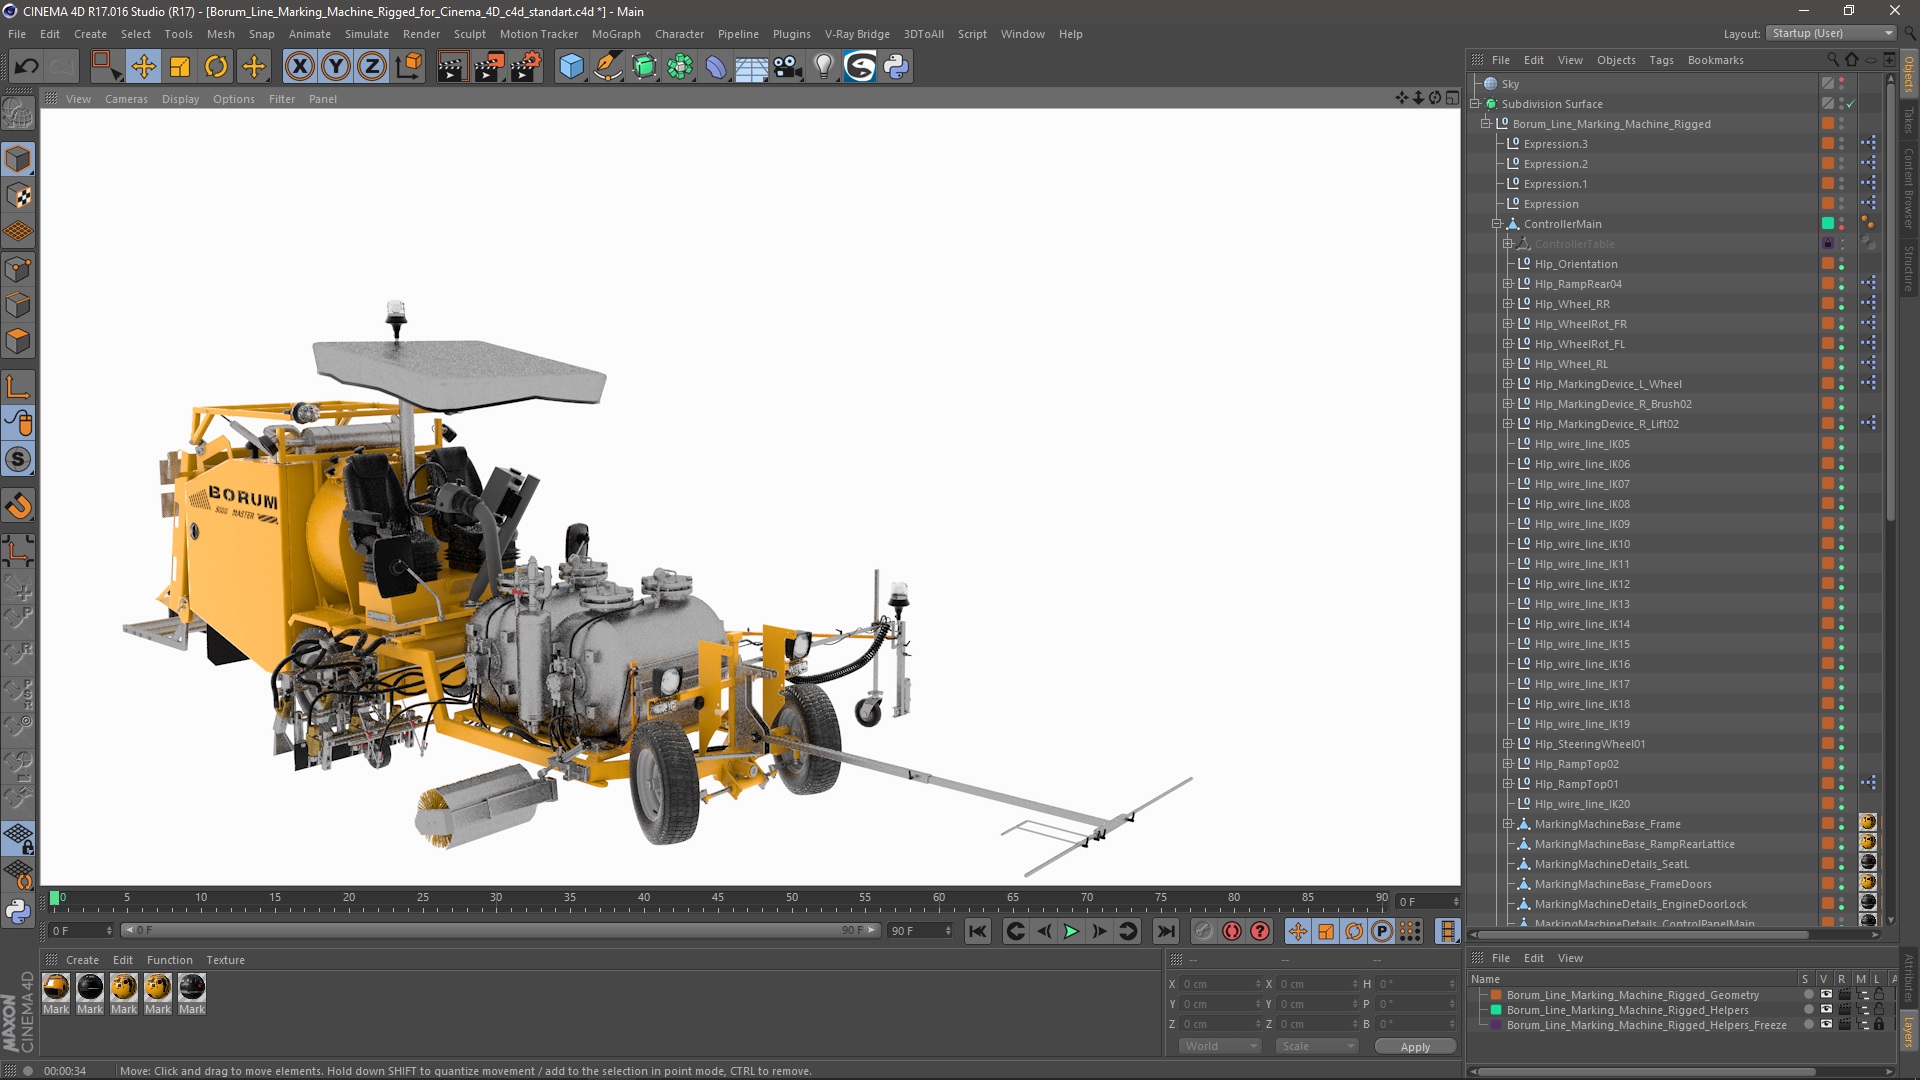Toggle visibility of Rigged_Geometry layer

pyautogui.click(x=1826, y=995)
